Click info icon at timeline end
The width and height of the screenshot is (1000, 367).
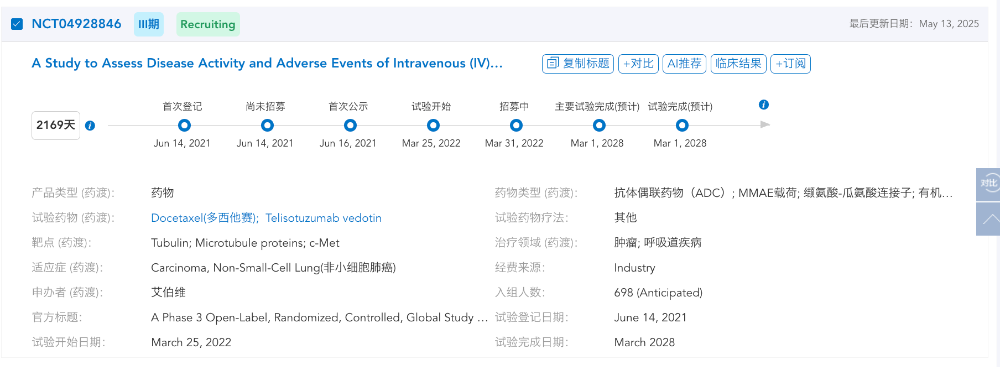click(x=764, y=105)
